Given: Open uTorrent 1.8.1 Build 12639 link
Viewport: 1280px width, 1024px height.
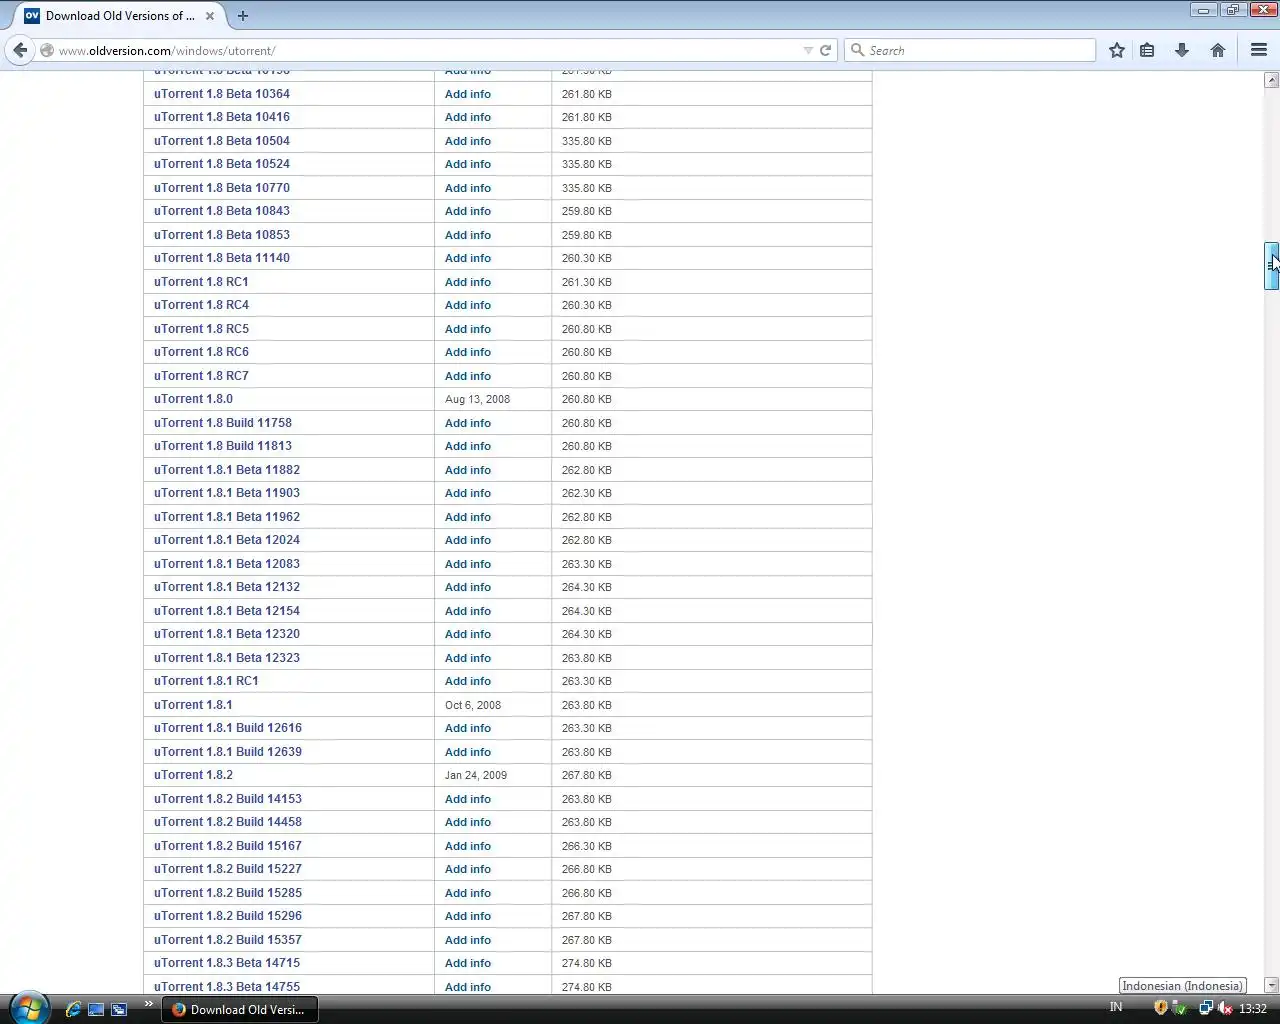Looking at the screenshot, I should (228, 752).
